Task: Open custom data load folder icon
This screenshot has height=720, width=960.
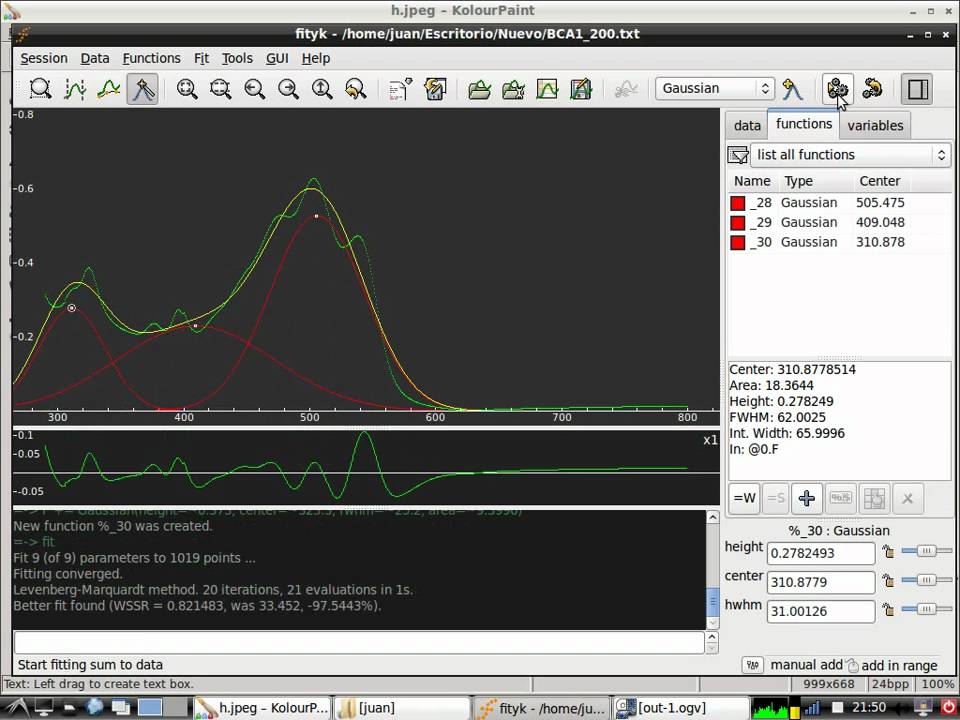Action: (513, 89)
